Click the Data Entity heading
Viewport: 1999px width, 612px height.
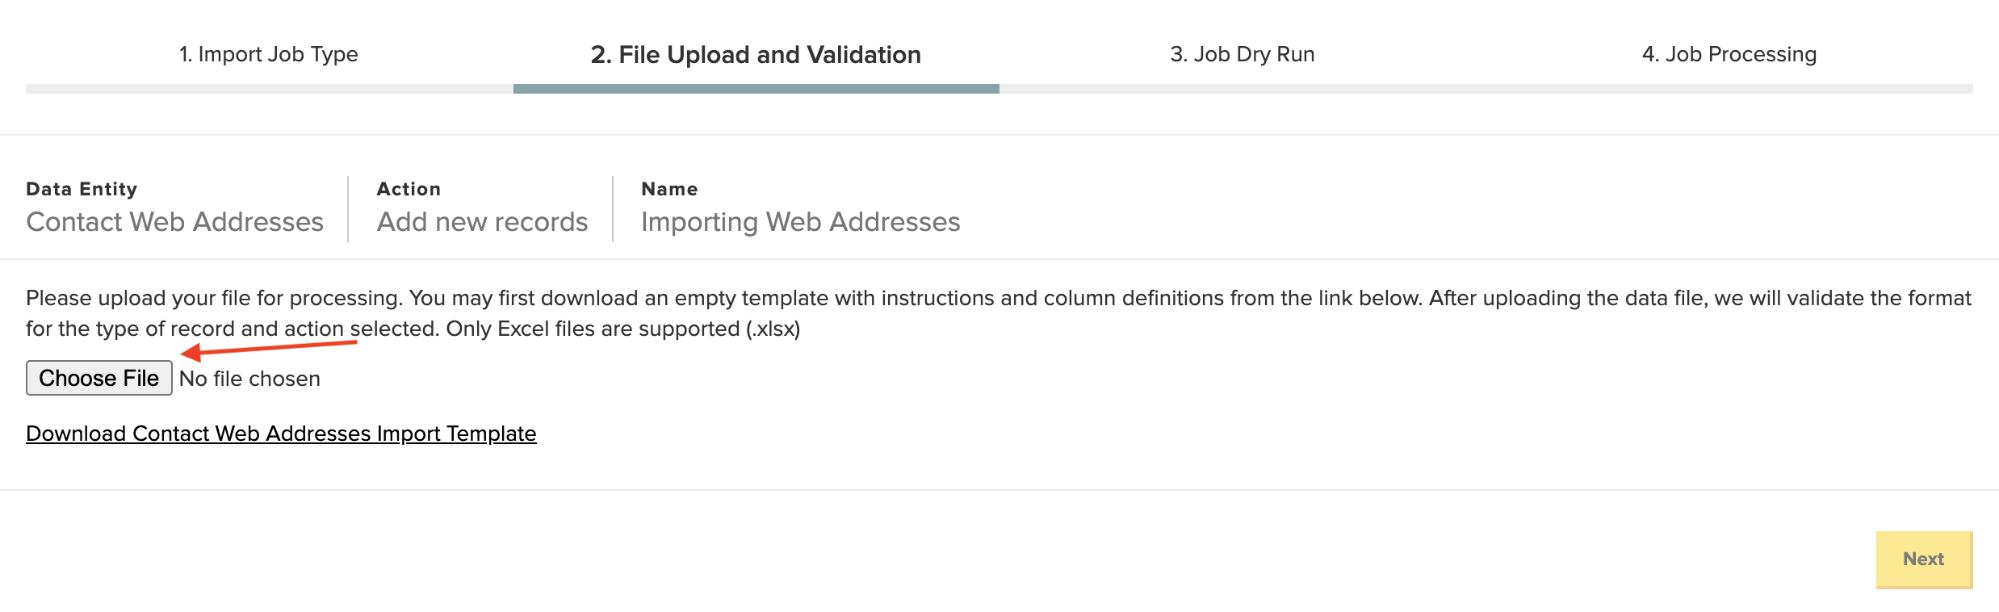click(x=81, y=189)
